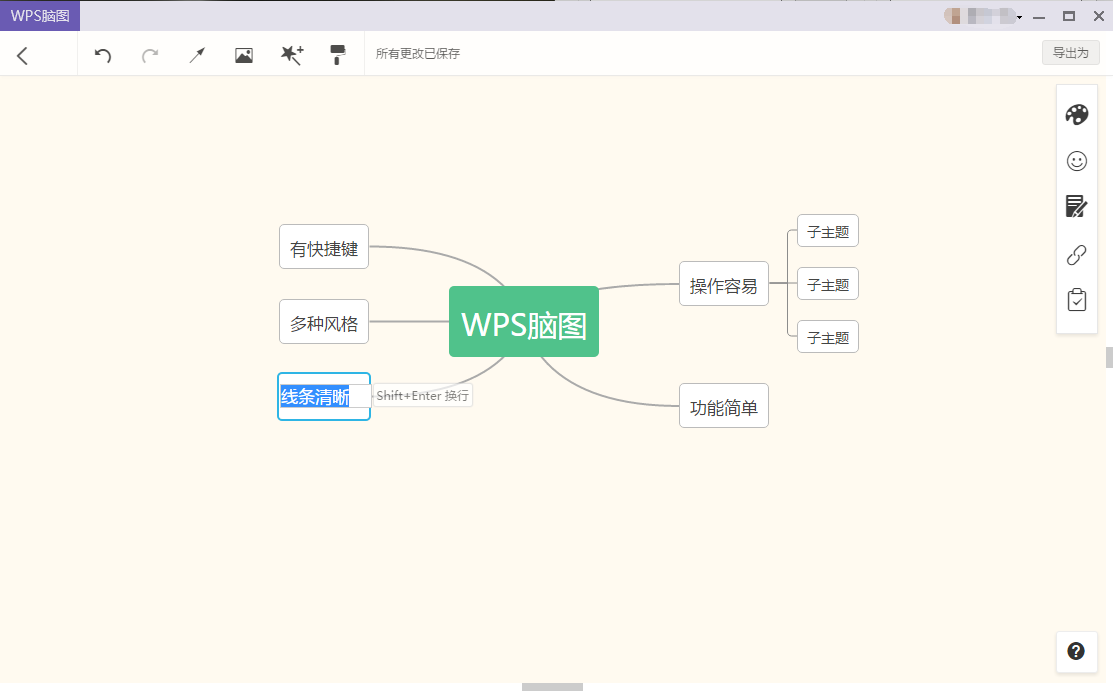The height and width of the screenshot is (691, 1113).
Task: Redo the reverted change
Action: (x=150, y=55)
